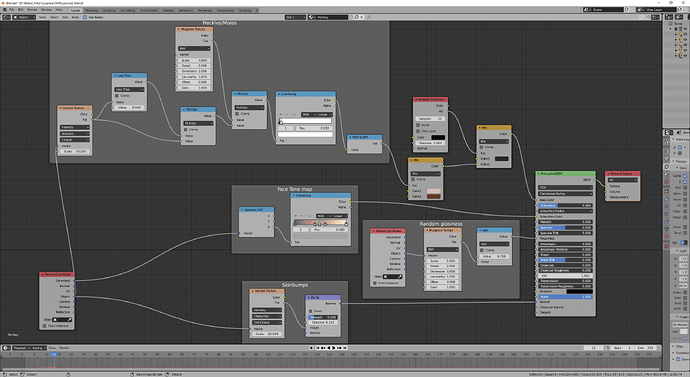The image size is (690, 377).
Task: Open the Keying popover in the timeline
Action: click(38, 348)
